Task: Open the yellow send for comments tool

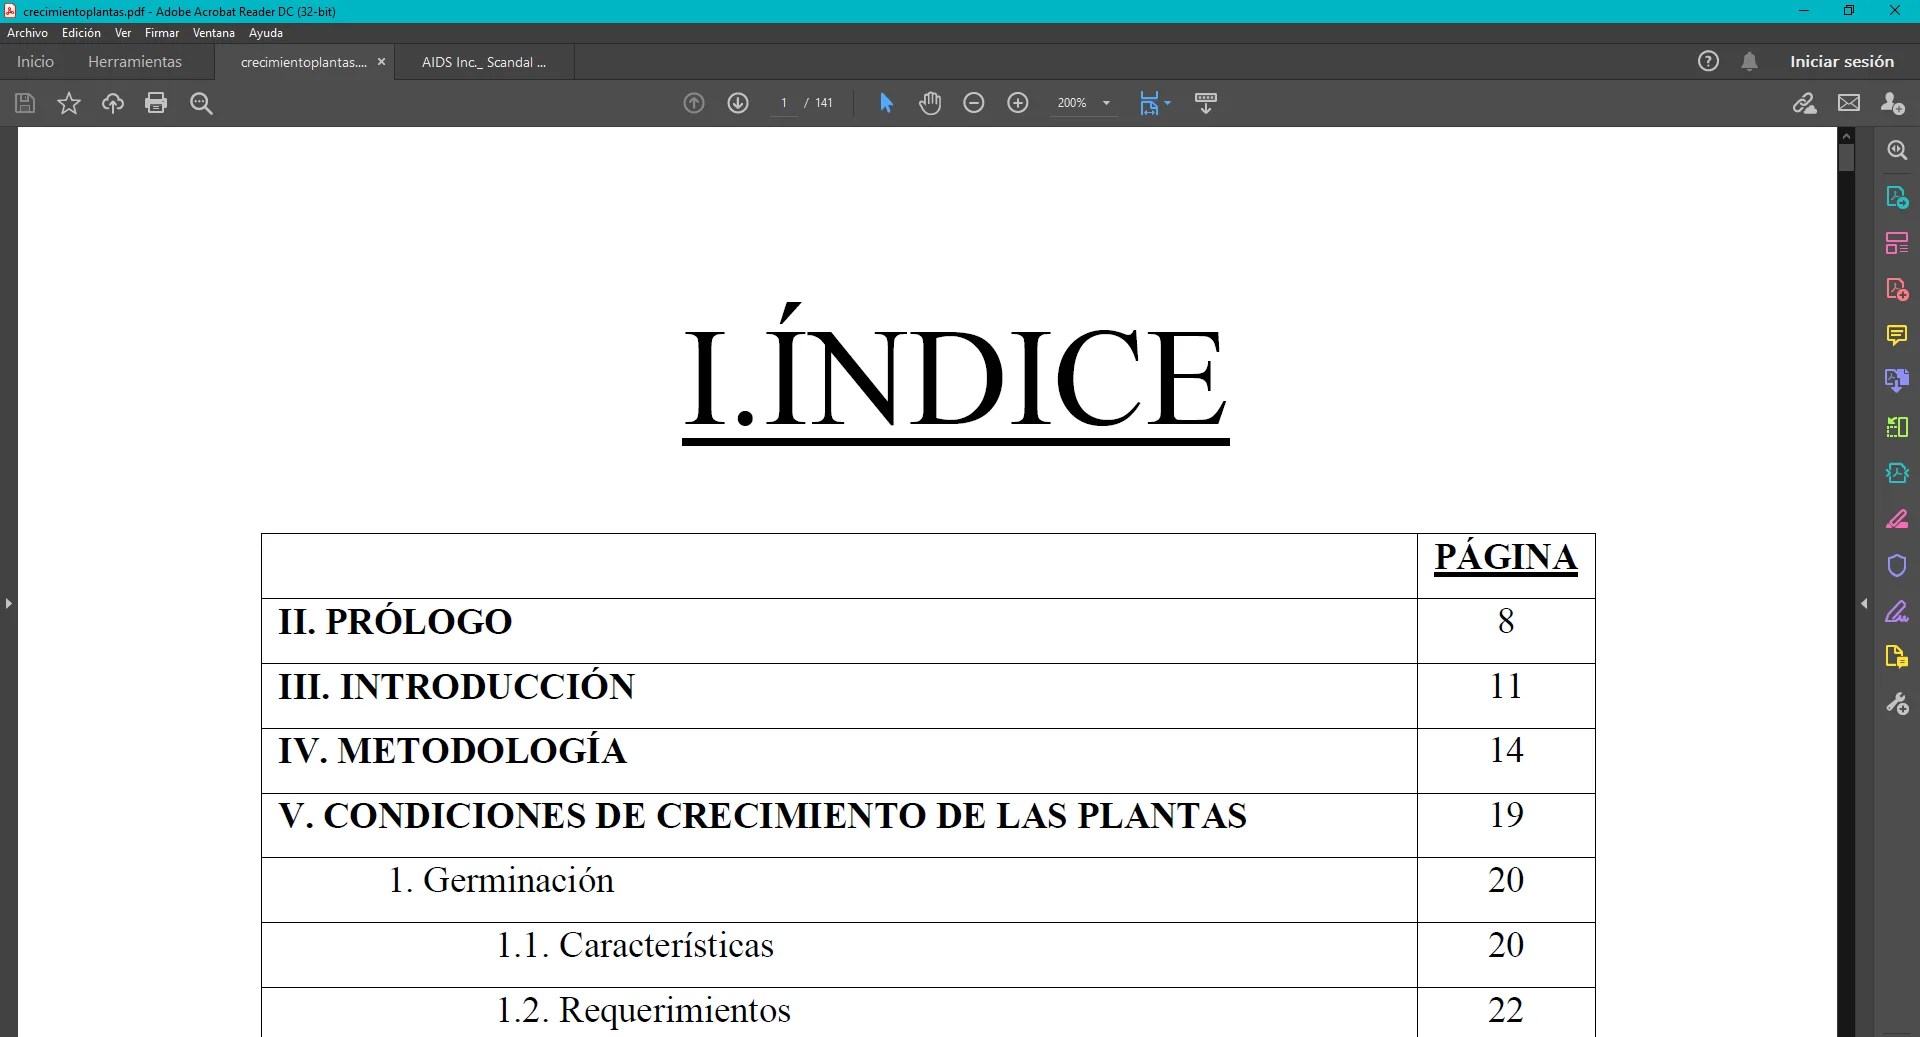Action: (x=1897, y=657)
